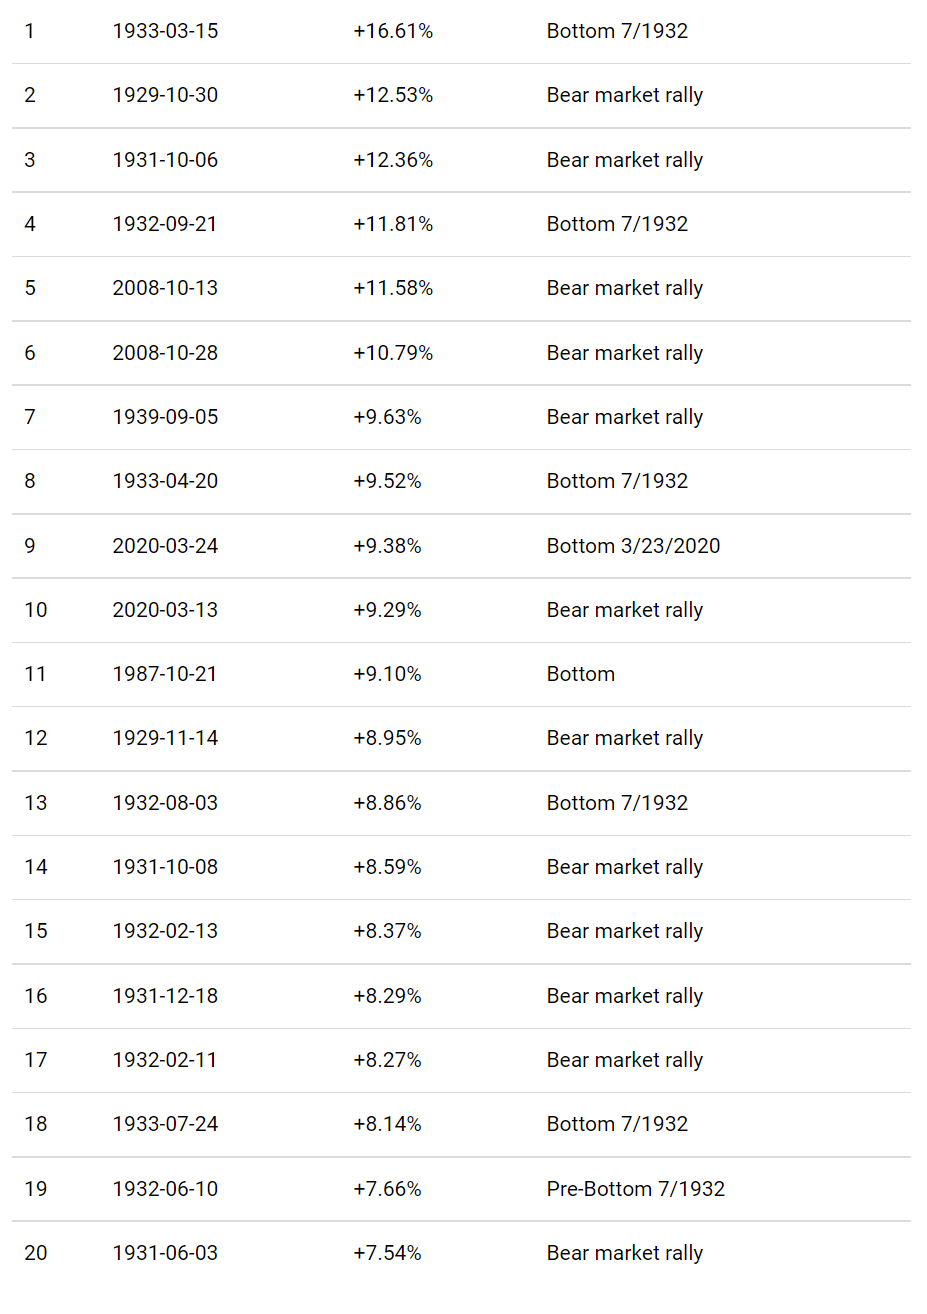Image resolution: width=927 pixels, height=1314 pixels.
Task: Select rank number 8 in the table
Action: (30, 481)
